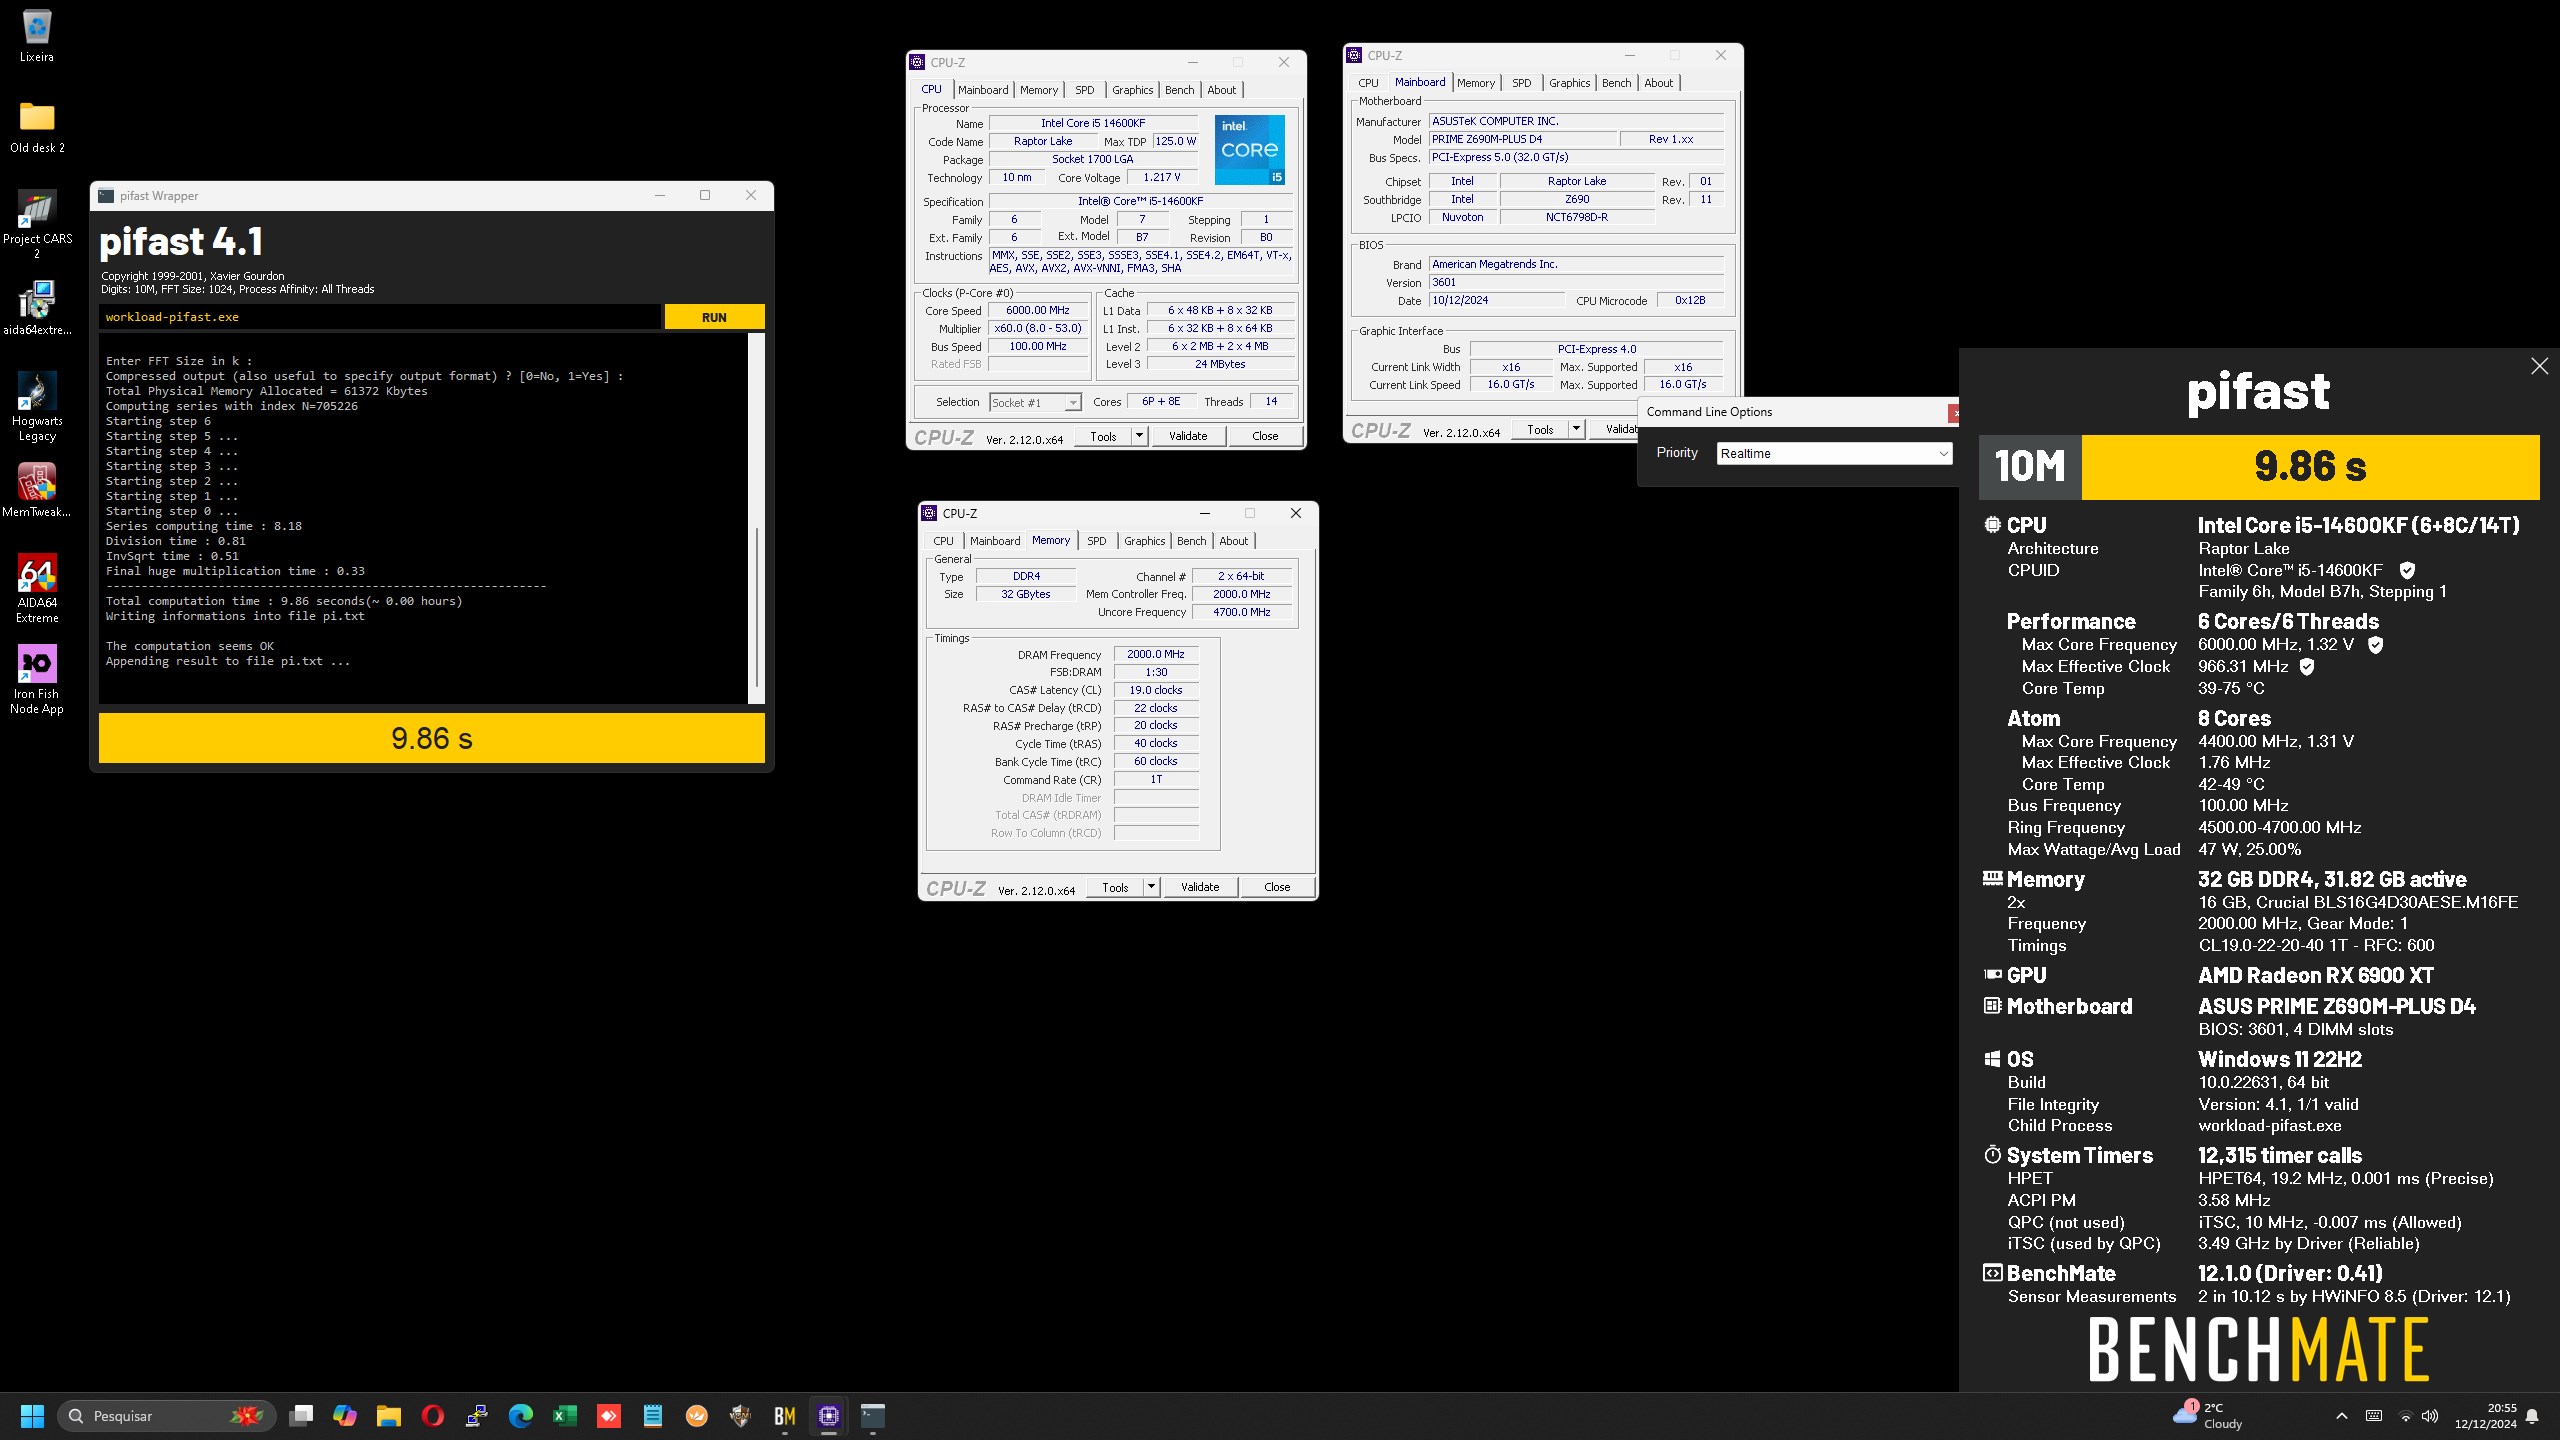Launch Copilot from the taskbar
Image resolution: width=2560 pixels, height=1440 pixels.
(345, 1416)
